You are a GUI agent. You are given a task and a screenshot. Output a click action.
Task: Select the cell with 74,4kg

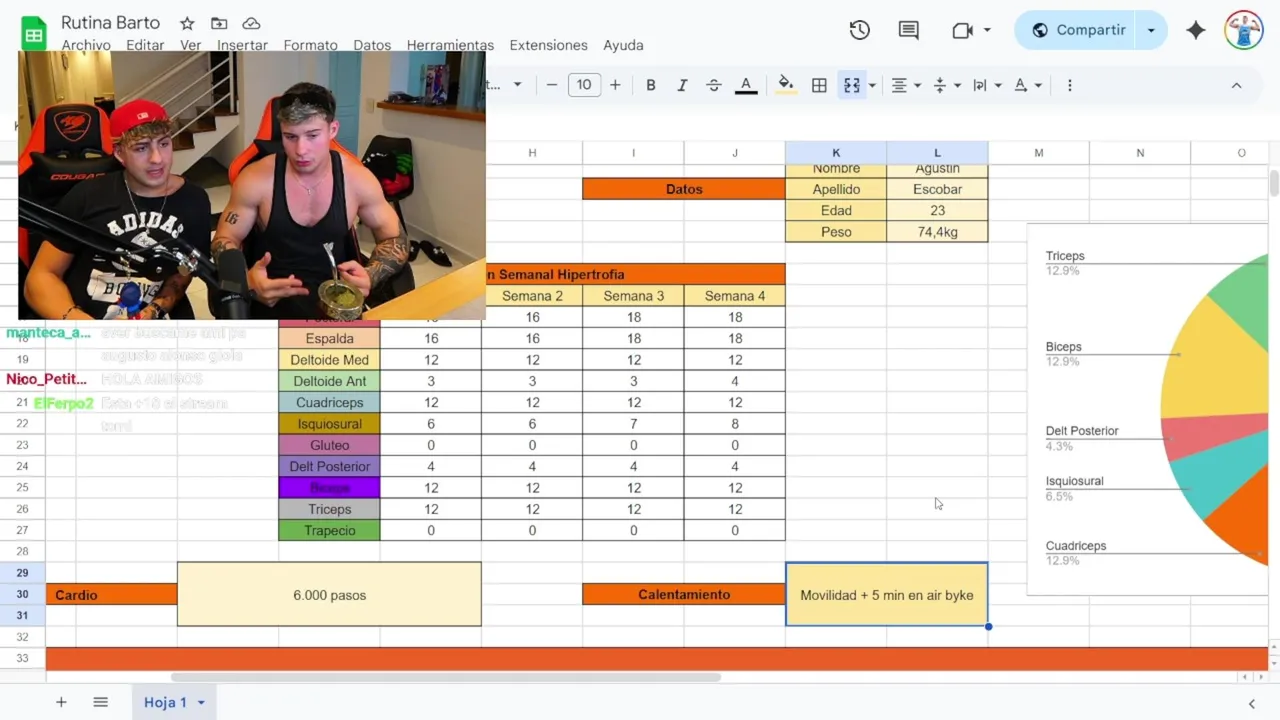(x=937, y=232)
